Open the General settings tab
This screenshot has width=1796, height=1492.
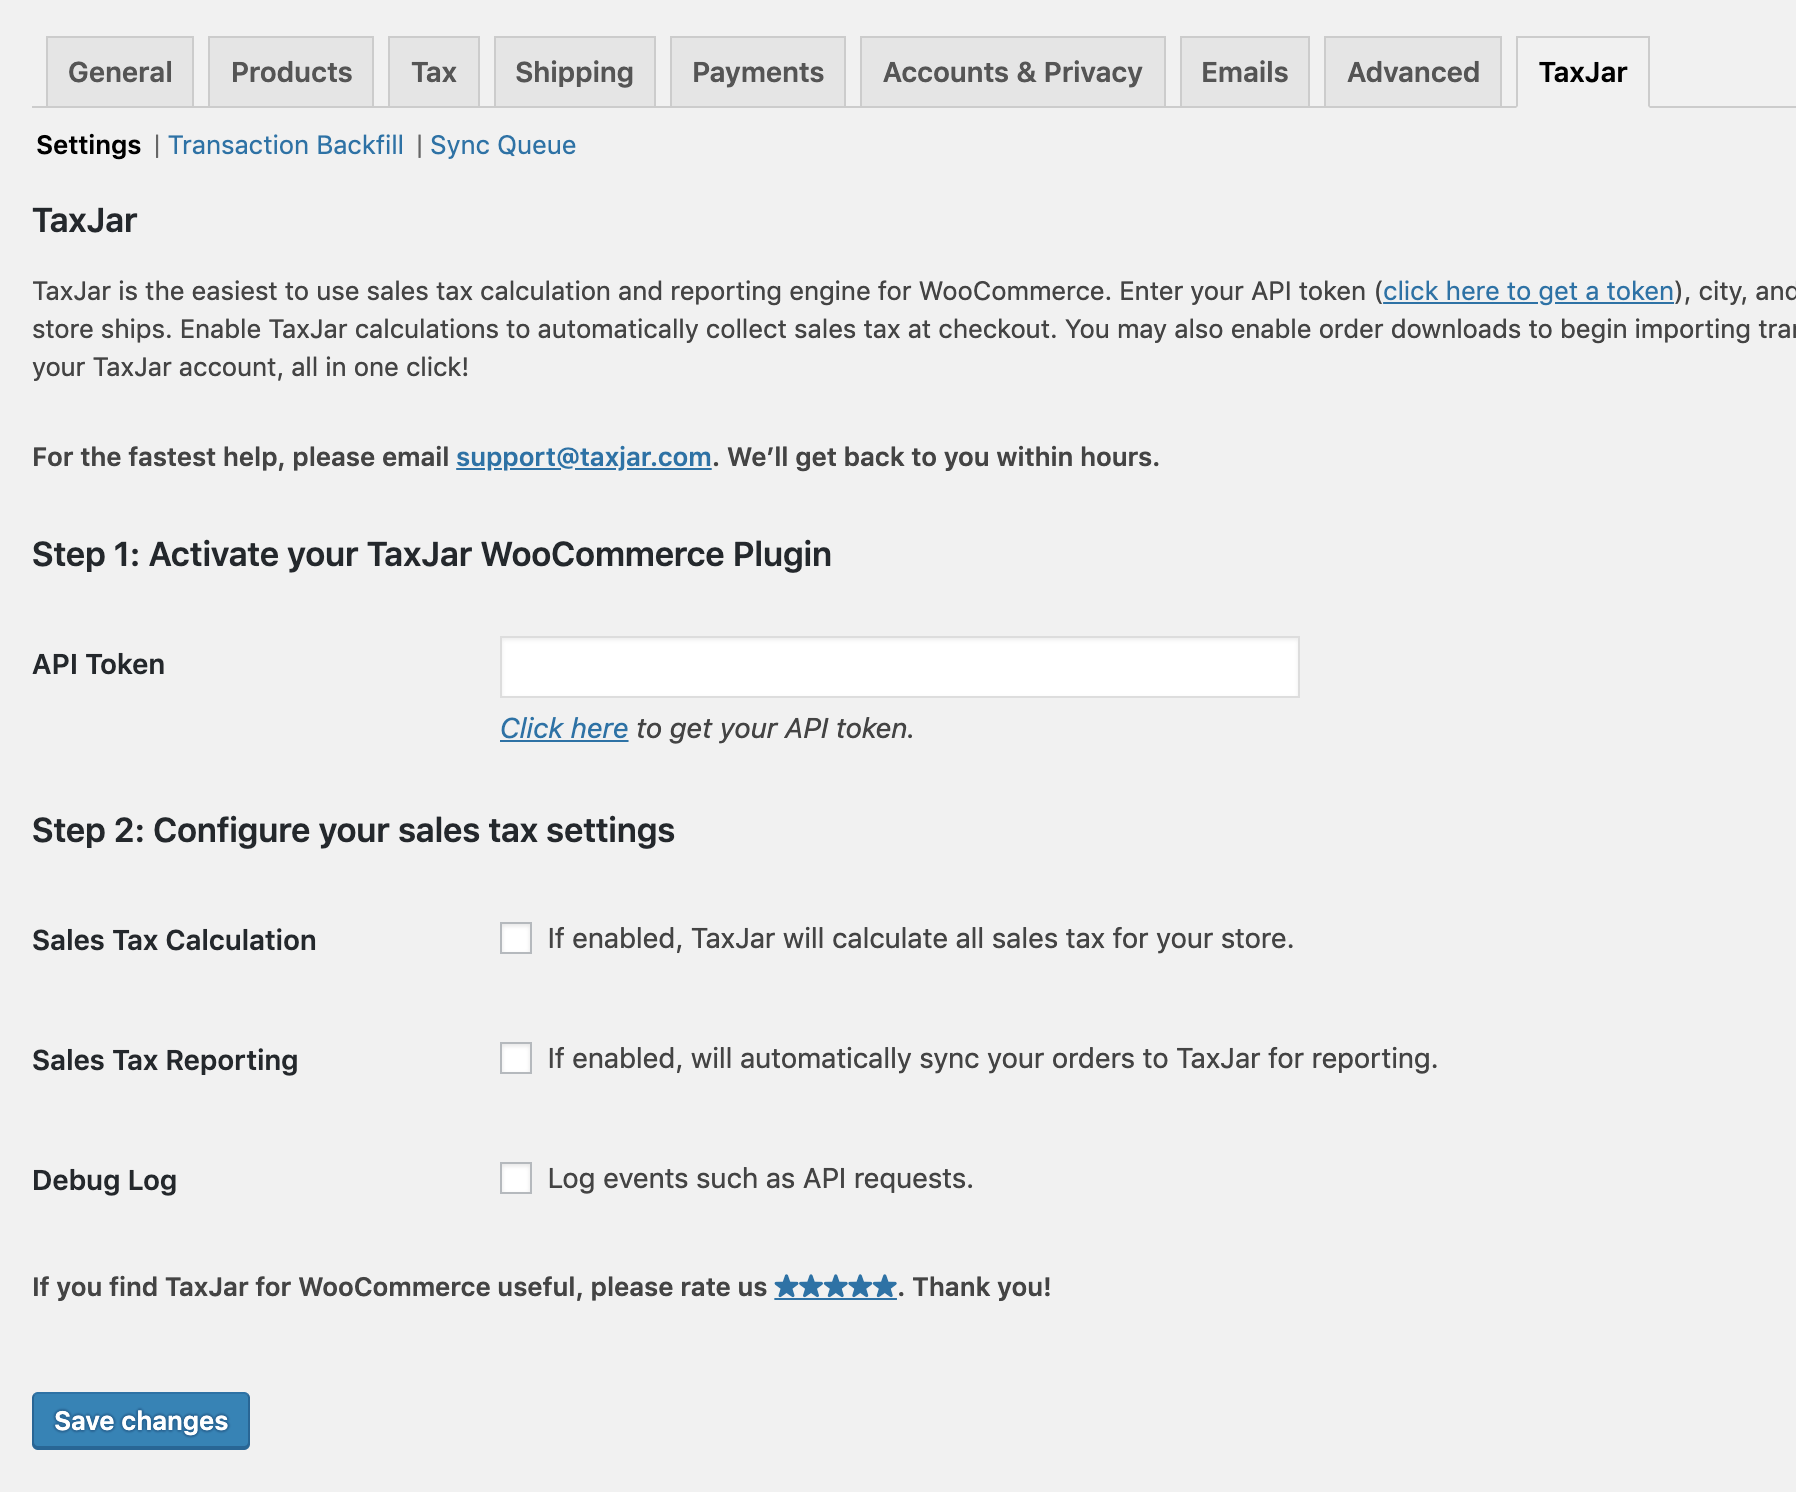click(x=120, y=72)
